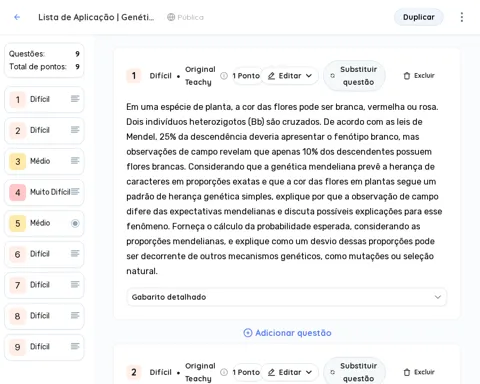Click the chevron arrow of Gabarito detalhado
Screen dimensions: 480x384
click(438, 297)
